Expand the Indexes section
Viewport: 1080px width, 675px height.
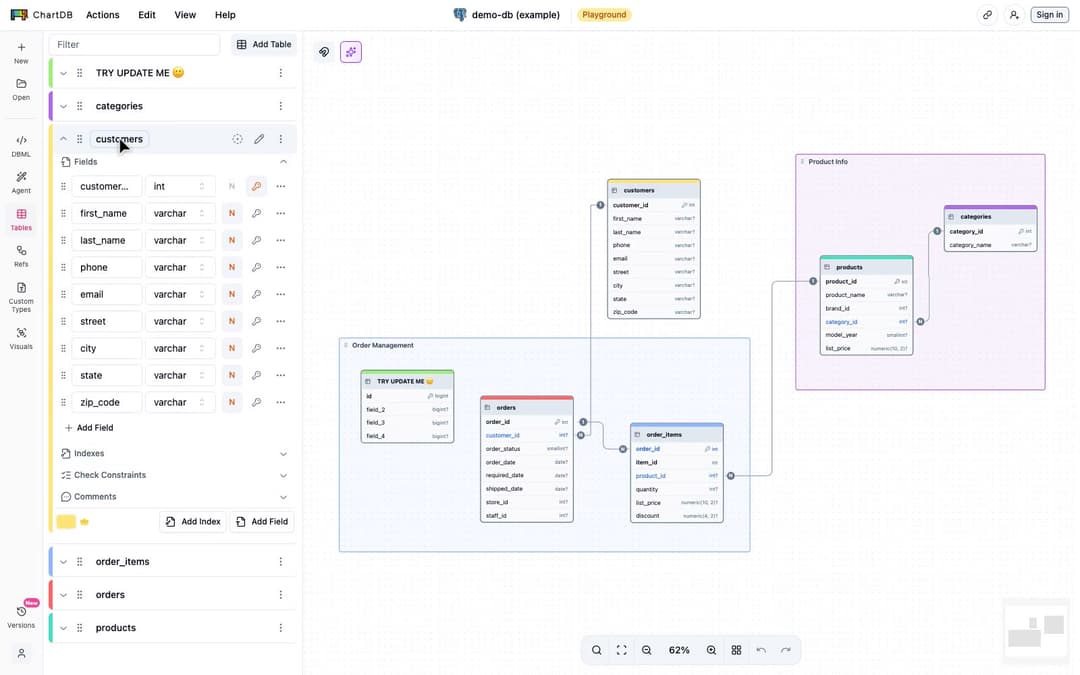point(283,454)
